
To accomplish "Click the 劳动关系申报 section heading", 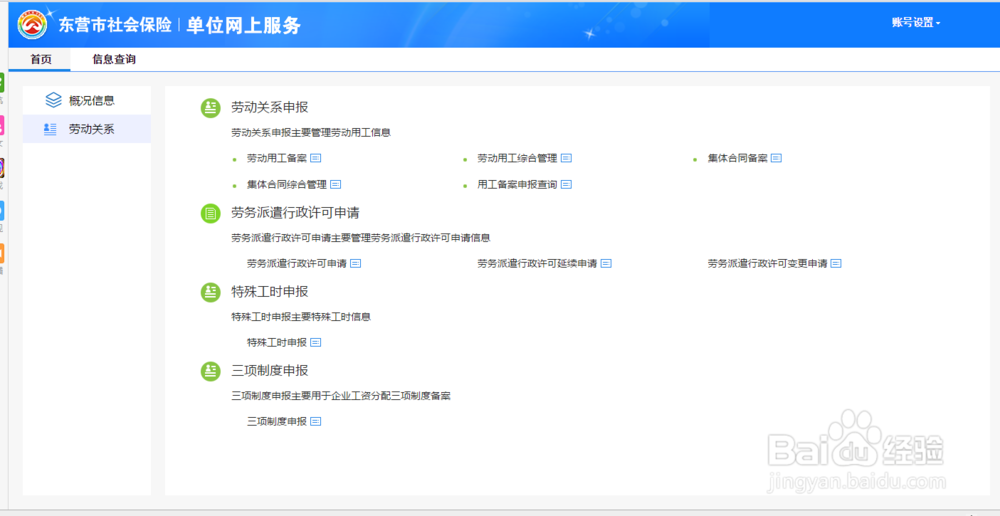I will [x=270, y=108].
